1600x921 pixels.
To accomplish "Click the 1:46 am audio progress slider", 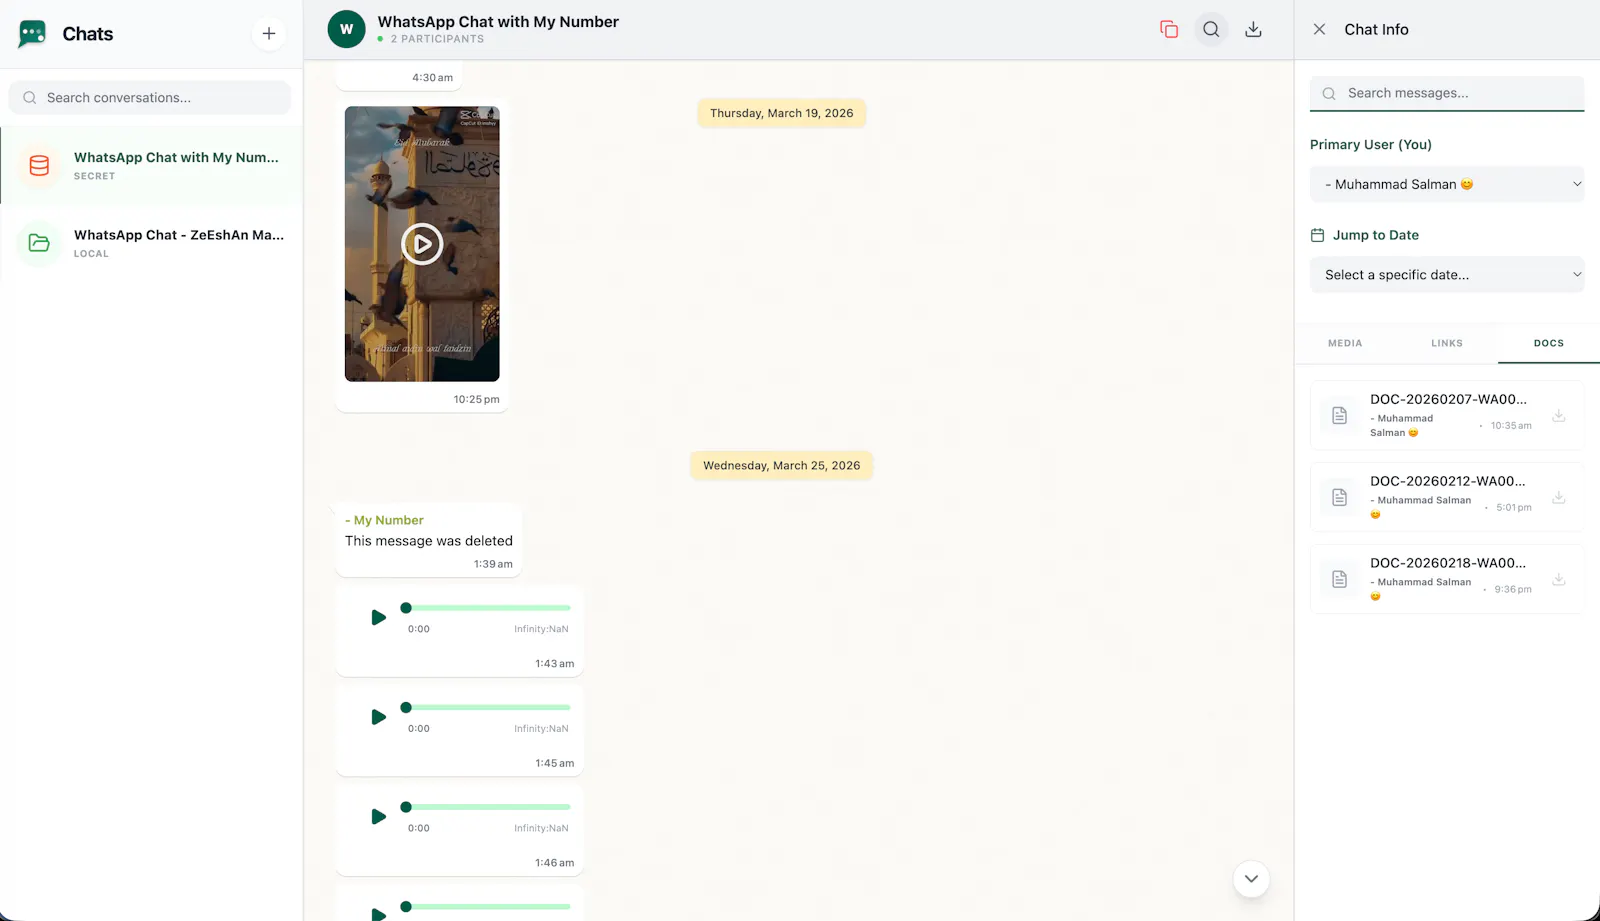I will pyautogui.click(x=488, y=807).
